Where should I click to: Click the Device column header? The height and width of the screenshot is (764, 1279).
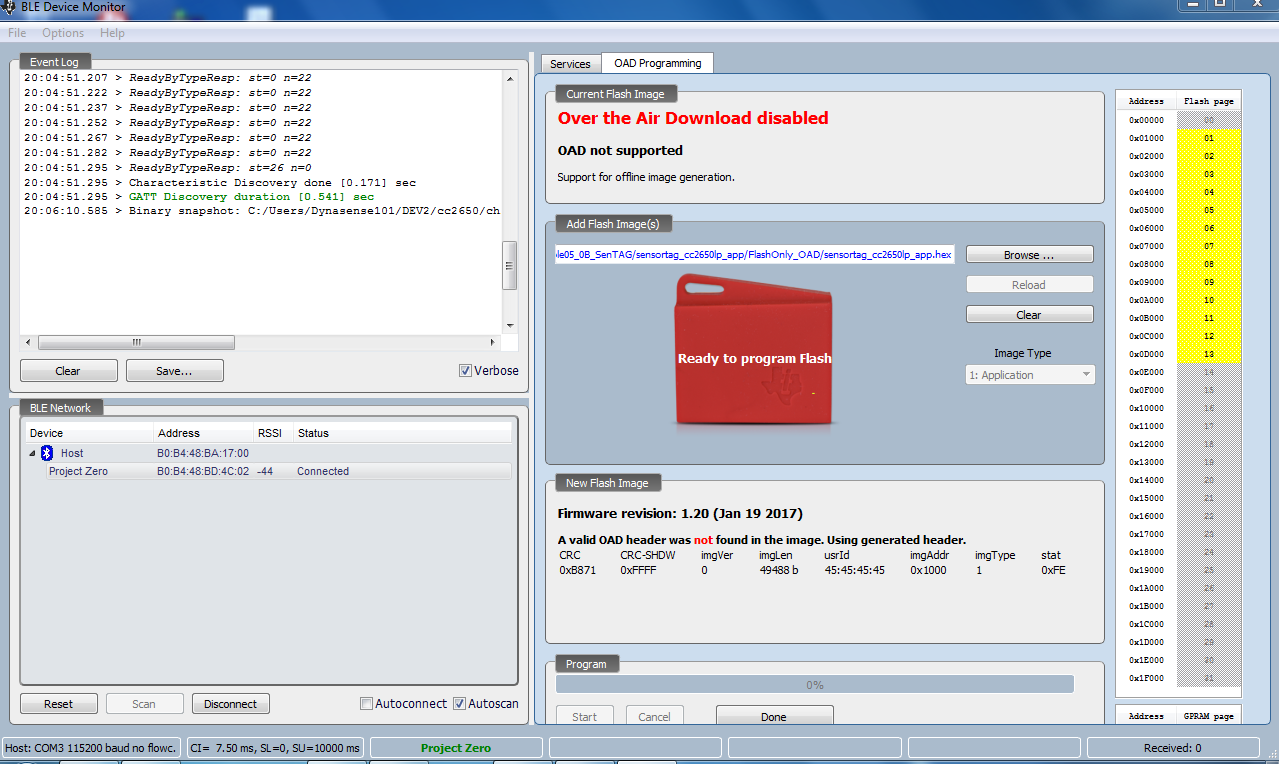coord(90,433)
